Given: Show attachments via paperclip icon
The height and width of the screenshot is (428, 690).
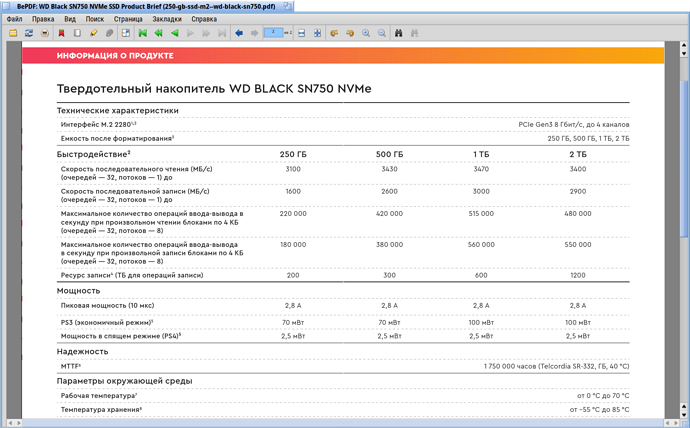Looking at the screenshot, I should 109,33.
